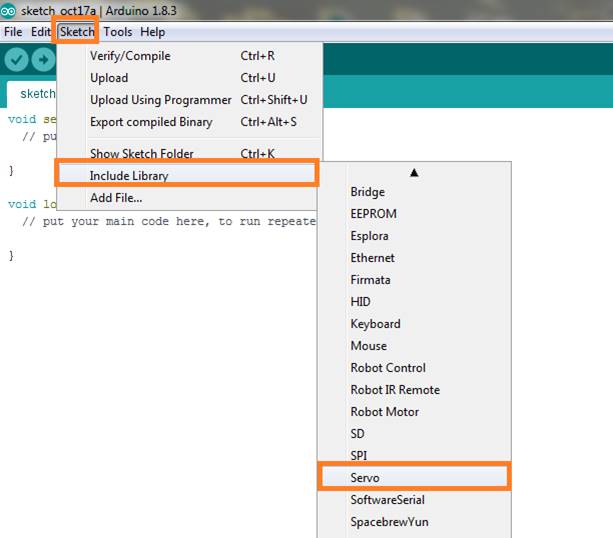Select the Robot Control library
Screen dimensions: 613x538
(414, 368)
